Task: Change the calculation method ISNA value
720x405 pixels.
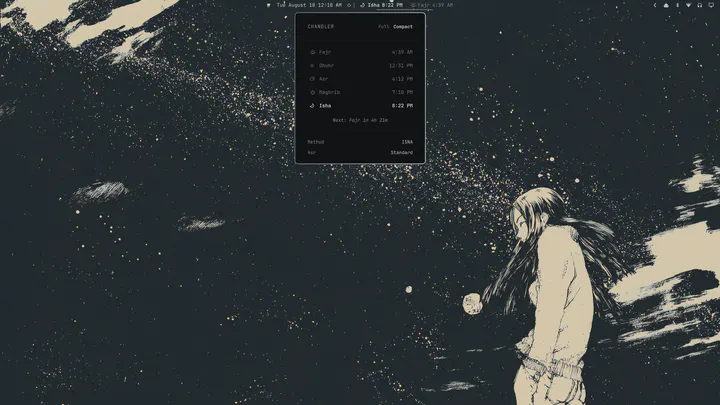Action: (407, 142)
